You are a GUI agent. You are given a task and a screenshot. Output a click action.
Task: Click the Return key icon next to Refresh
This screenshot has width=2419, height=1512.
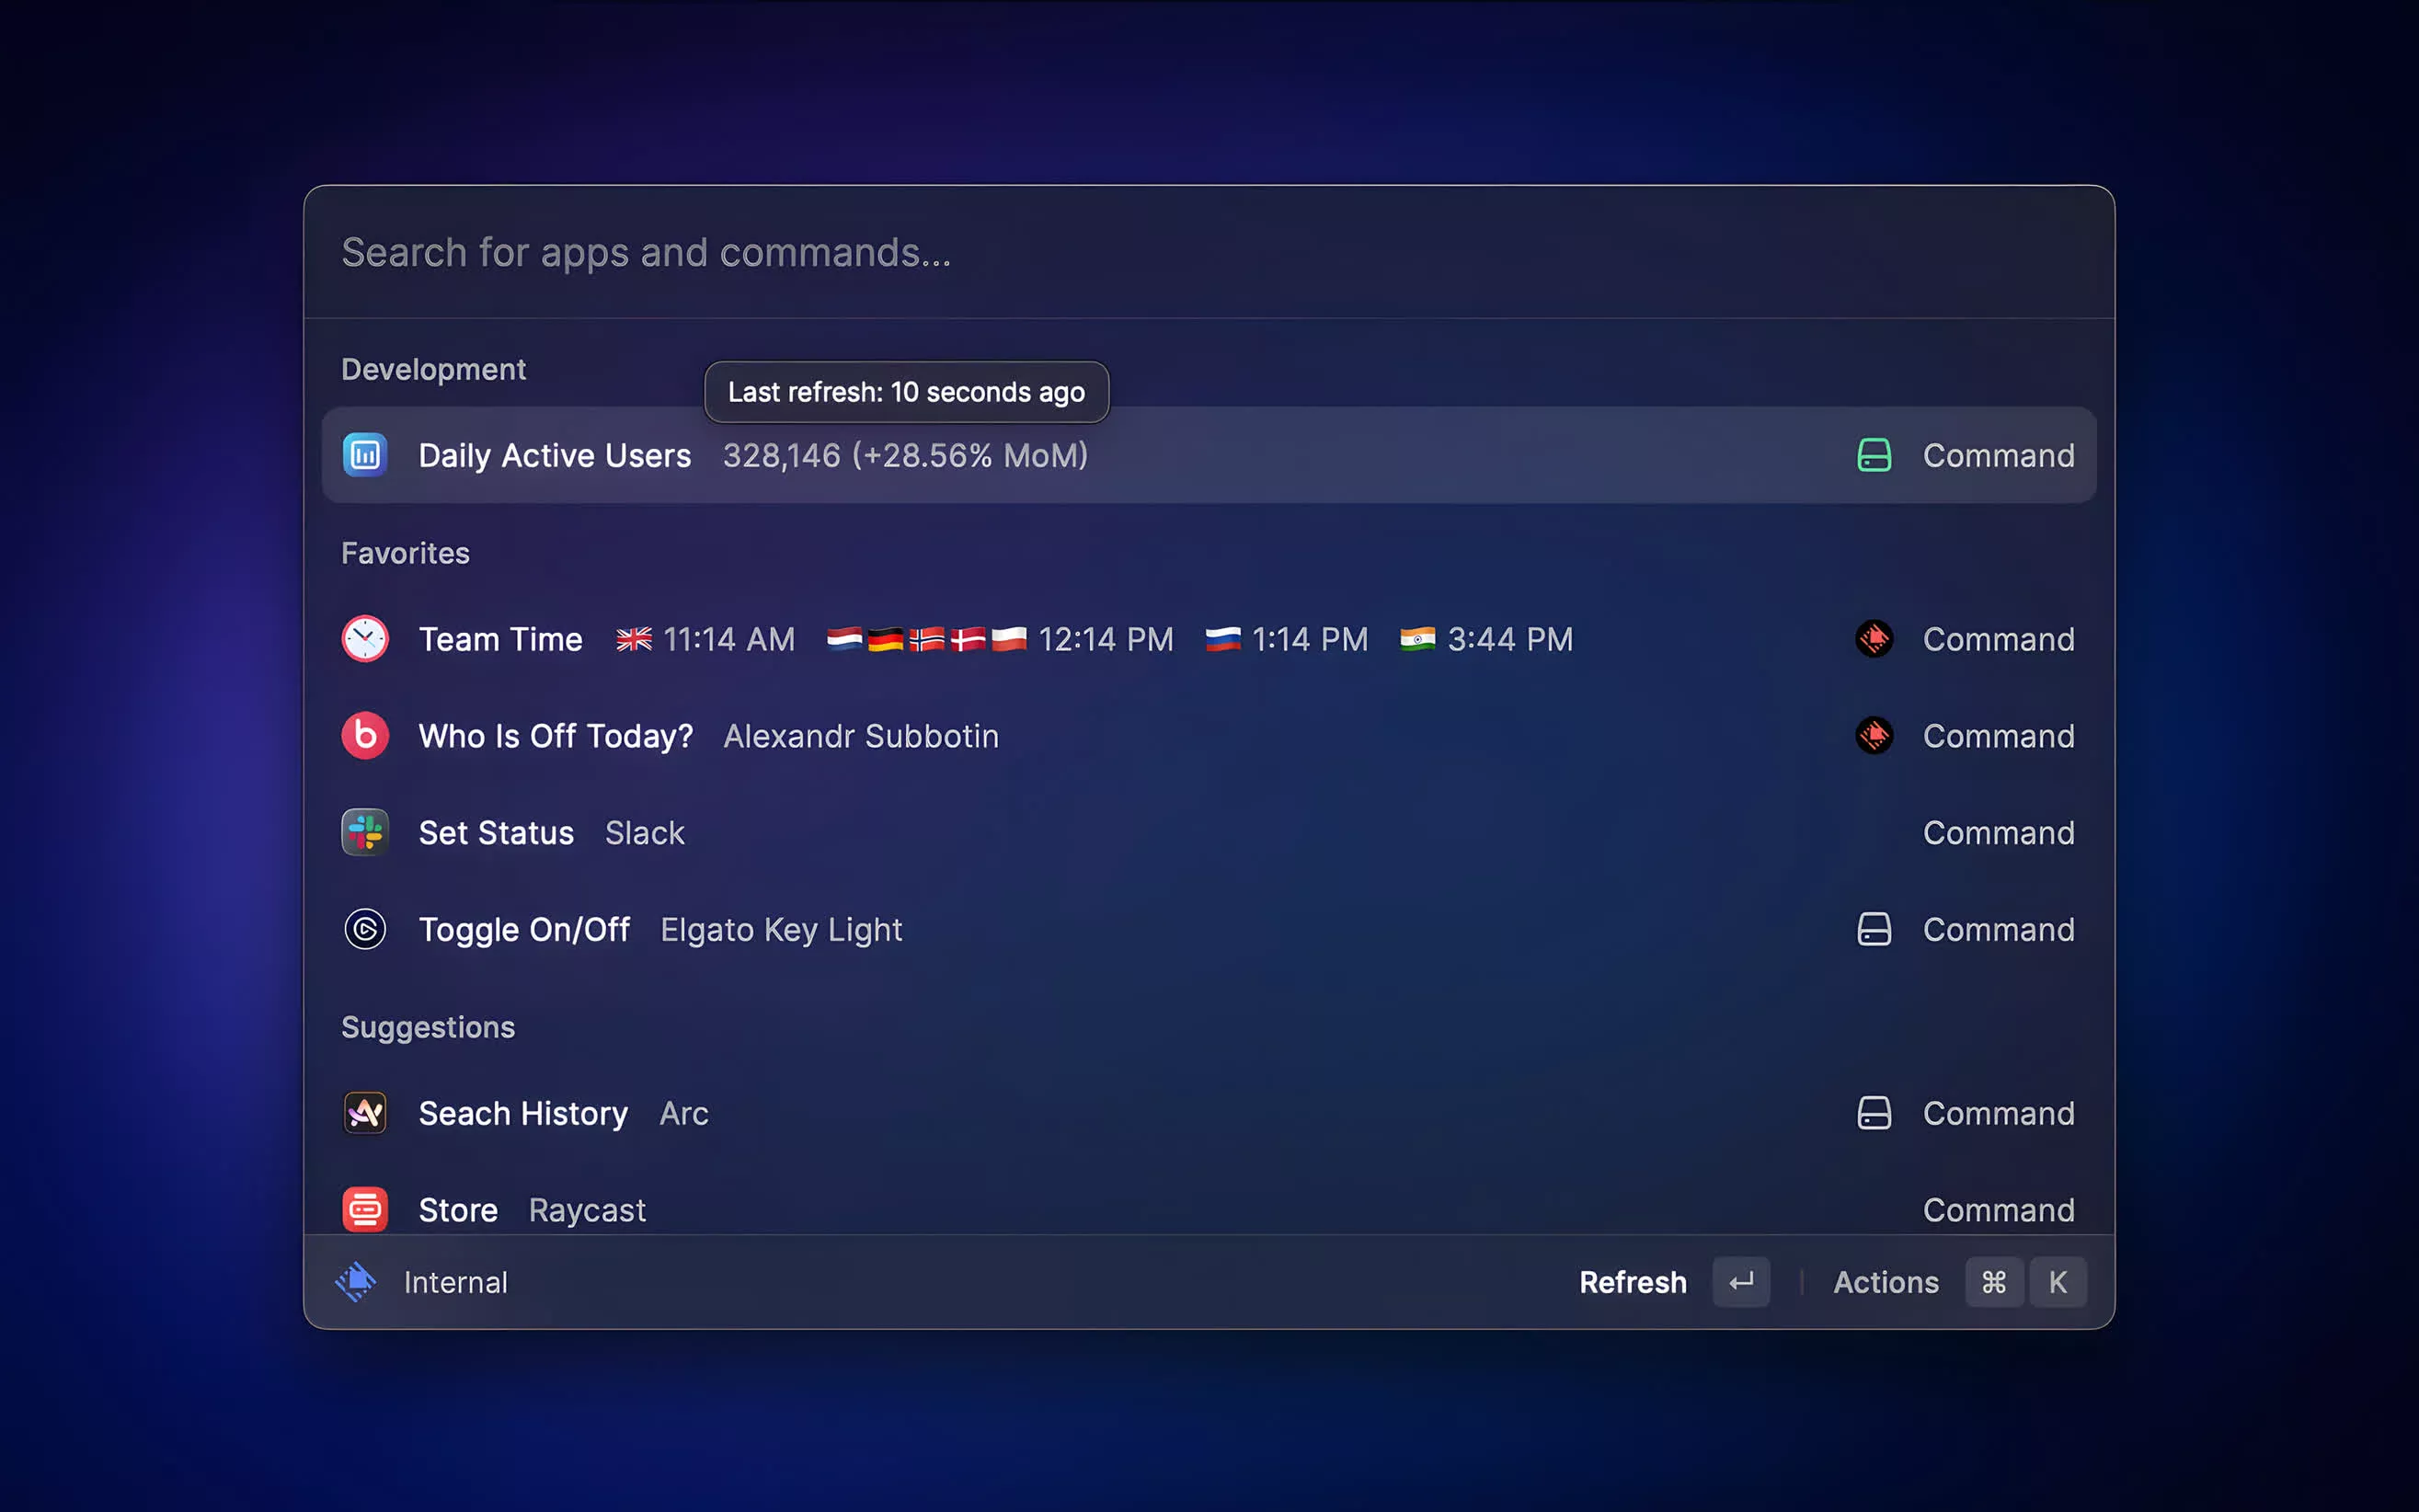1741,1282
